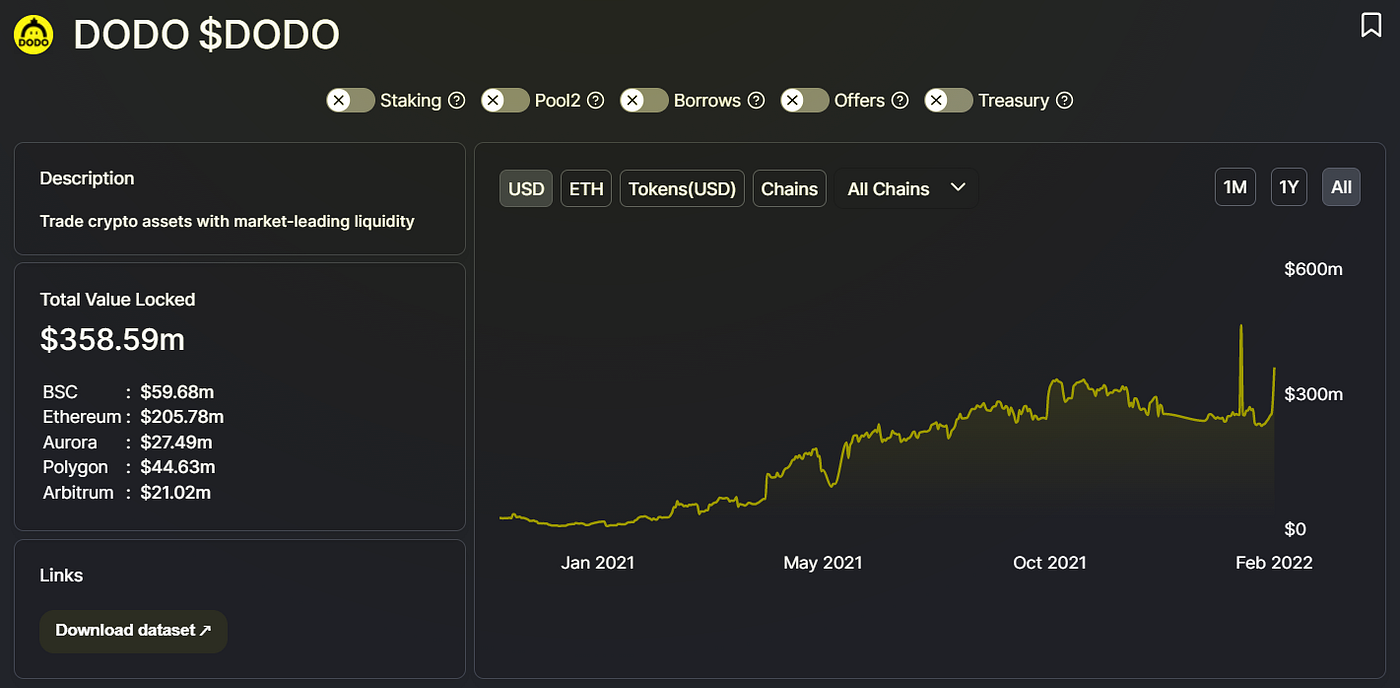Click the yellow DODO logo icon
1400x688 pixels.
33,35
